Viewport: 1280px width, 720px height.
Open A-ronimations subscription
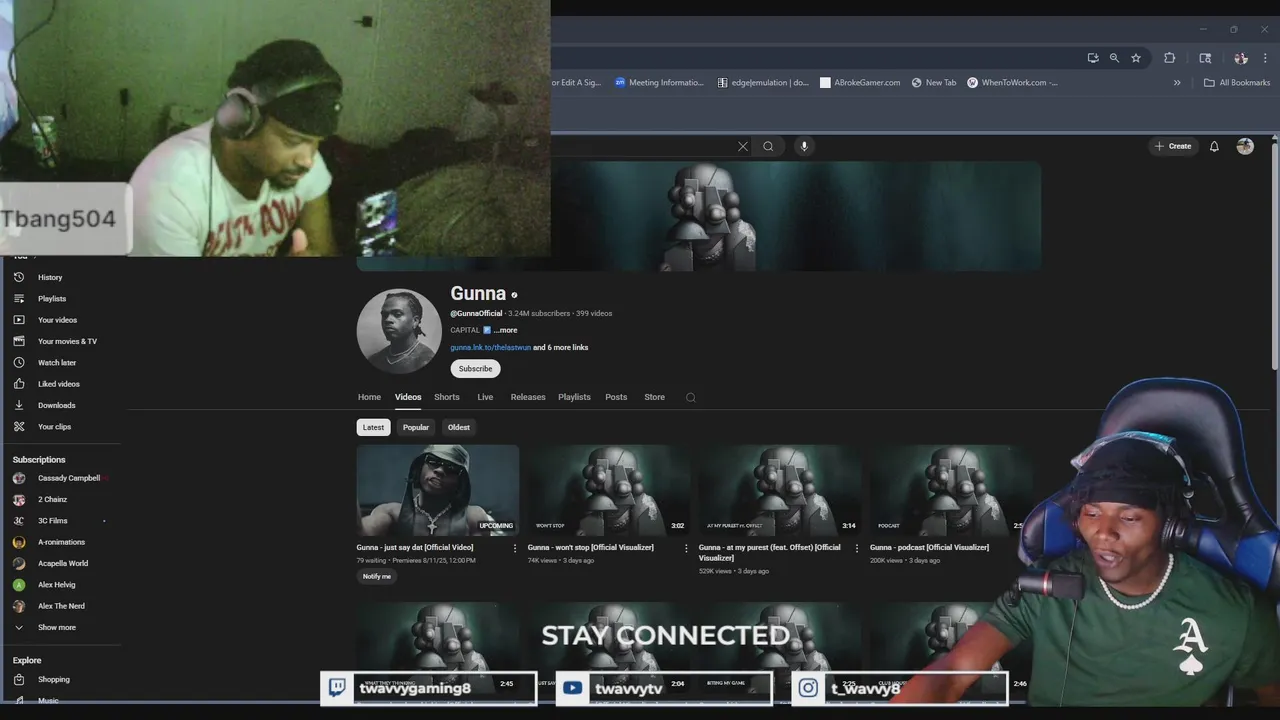point(60,542)
